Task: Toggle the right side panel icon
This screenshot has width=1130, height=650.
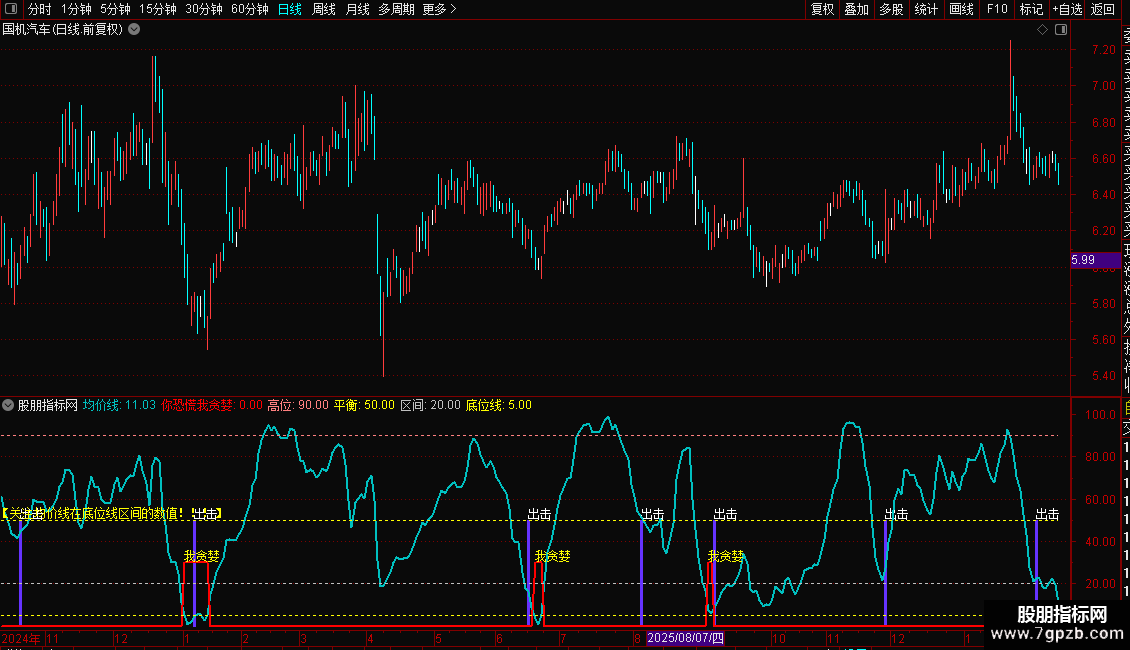Action: tap(1059, 30)
